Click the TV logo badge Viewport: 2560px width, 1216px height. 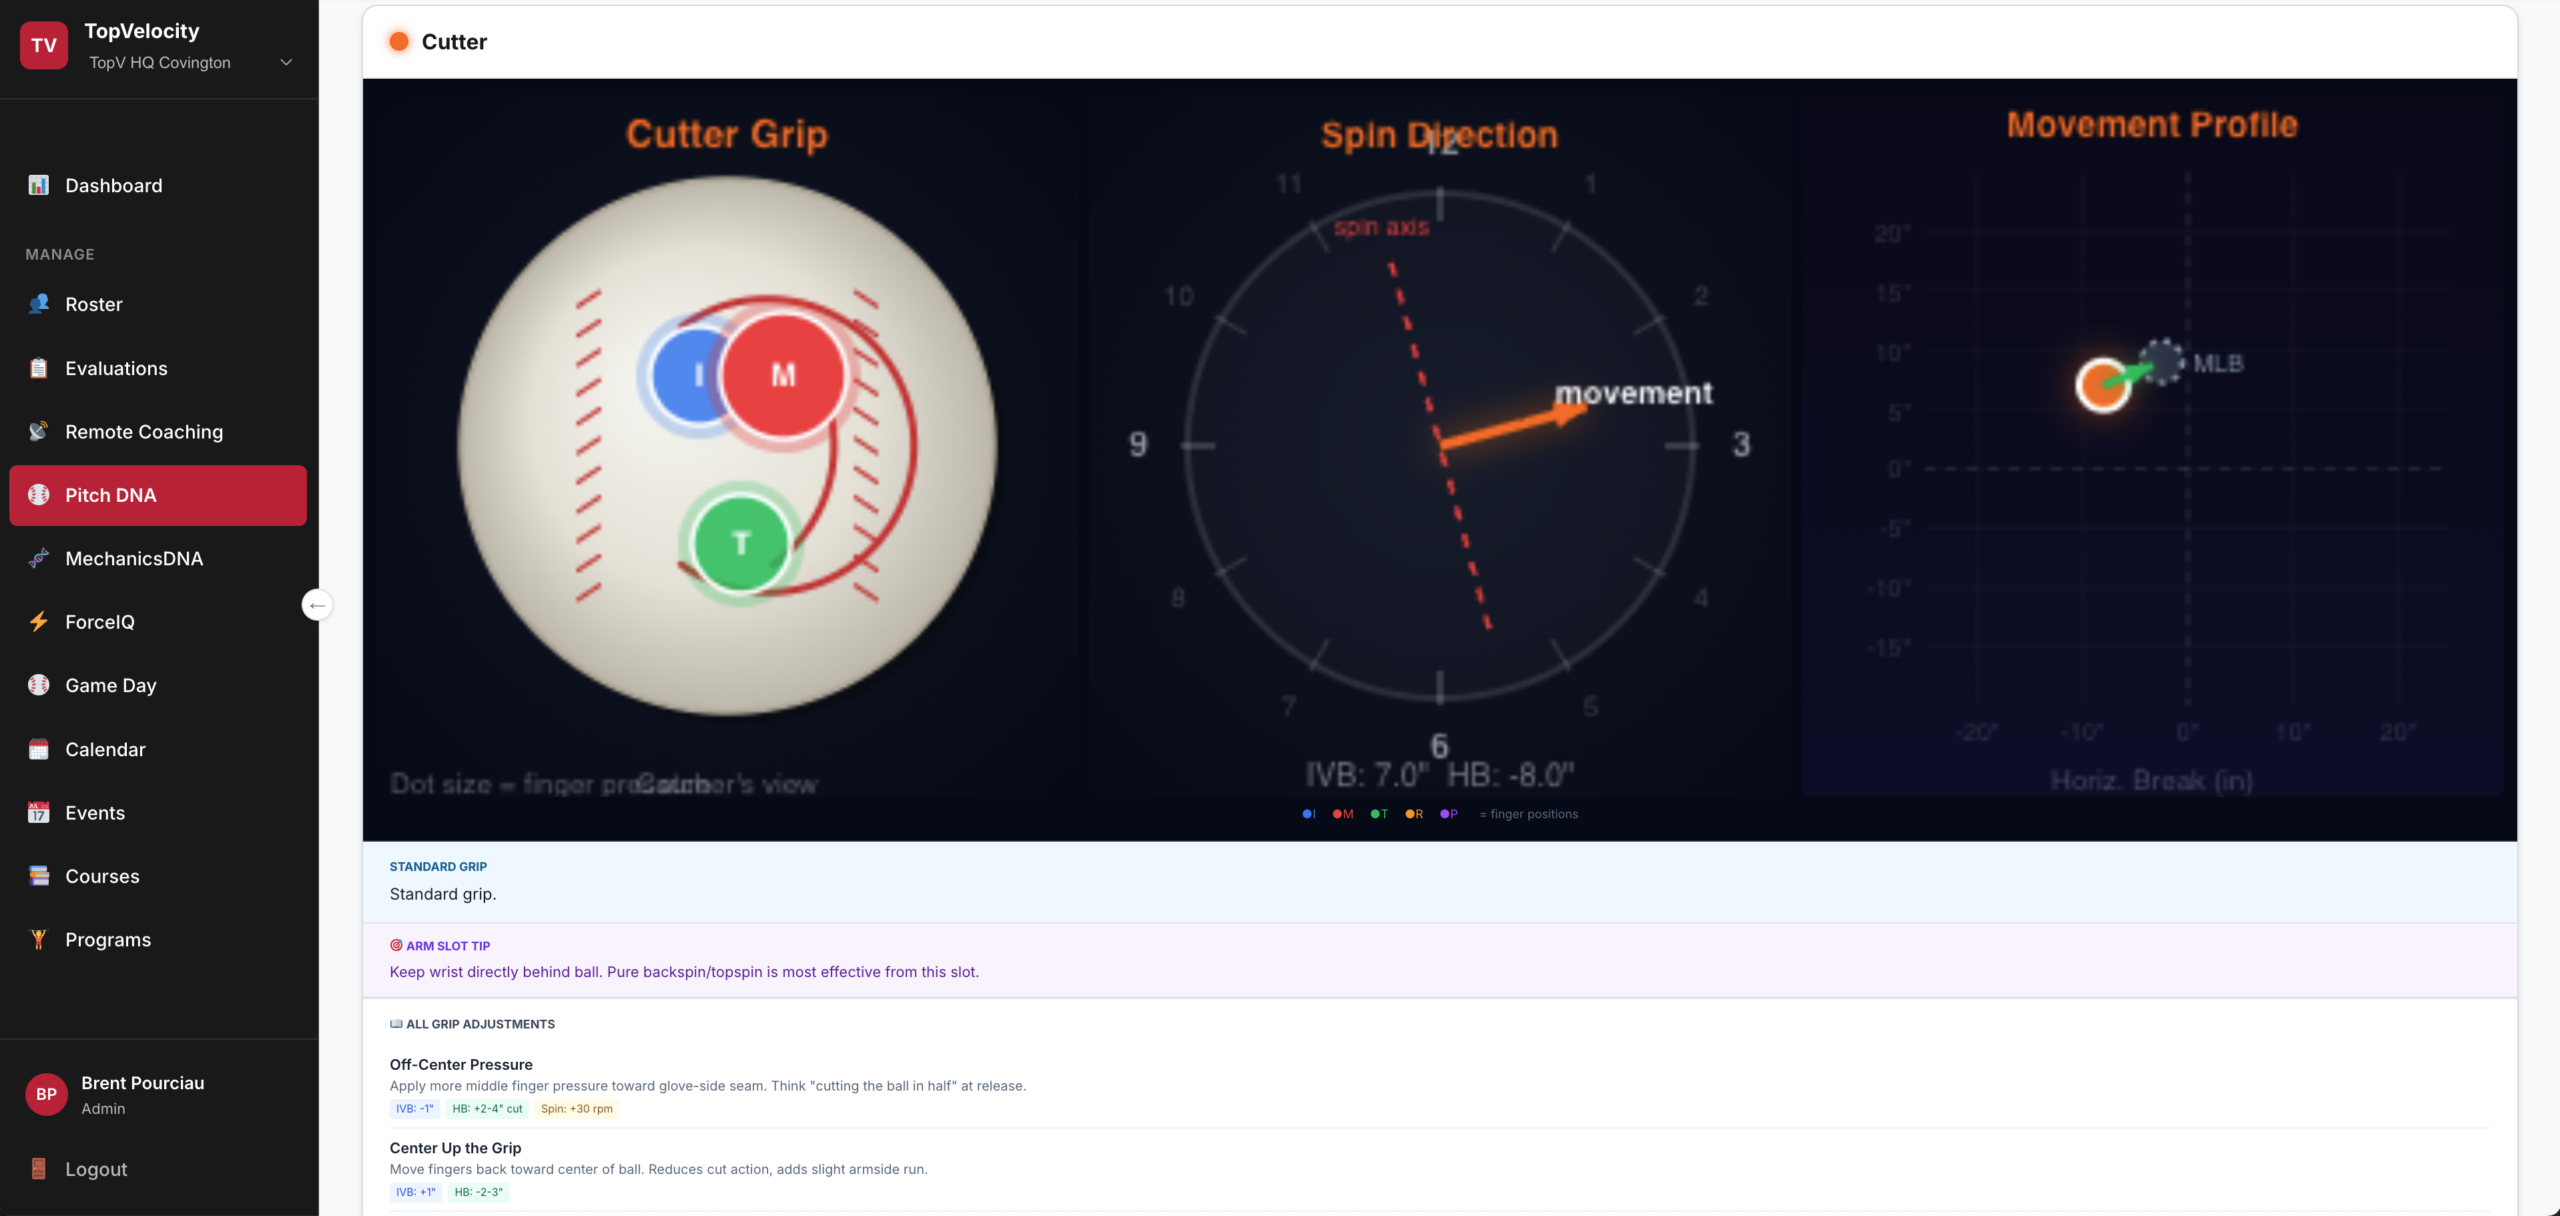click(x=44, y=45)
